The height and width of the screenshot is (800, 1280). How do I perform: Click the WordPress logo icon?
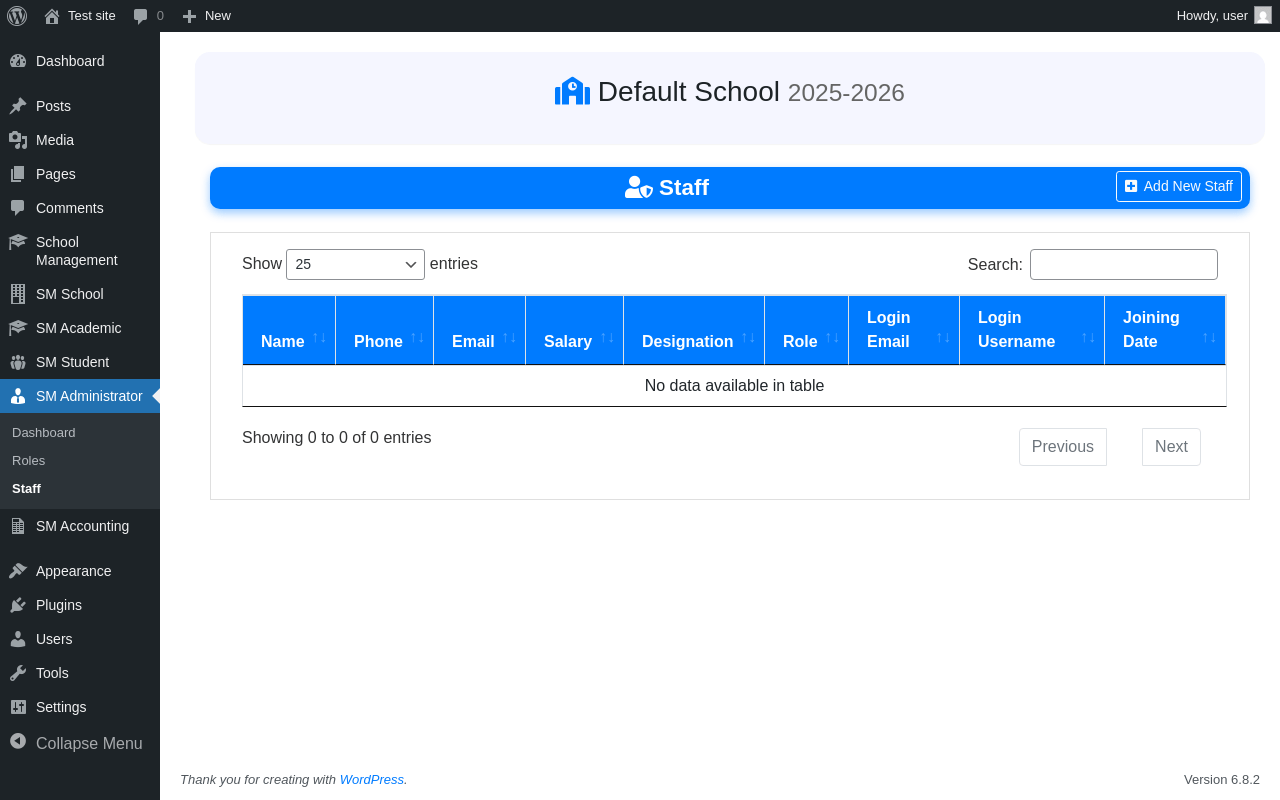17,15
